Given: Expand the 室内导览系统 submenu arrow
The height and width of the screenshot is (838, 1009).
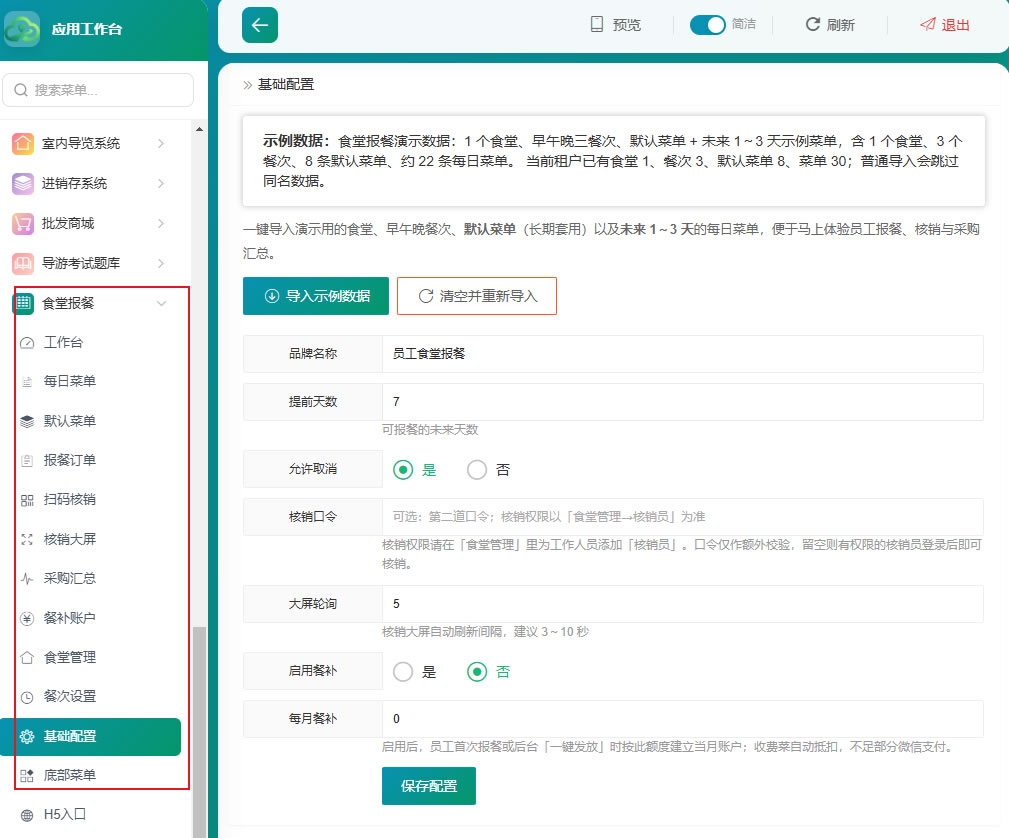Looking at the screenshot, I should (x=161, y=143).
